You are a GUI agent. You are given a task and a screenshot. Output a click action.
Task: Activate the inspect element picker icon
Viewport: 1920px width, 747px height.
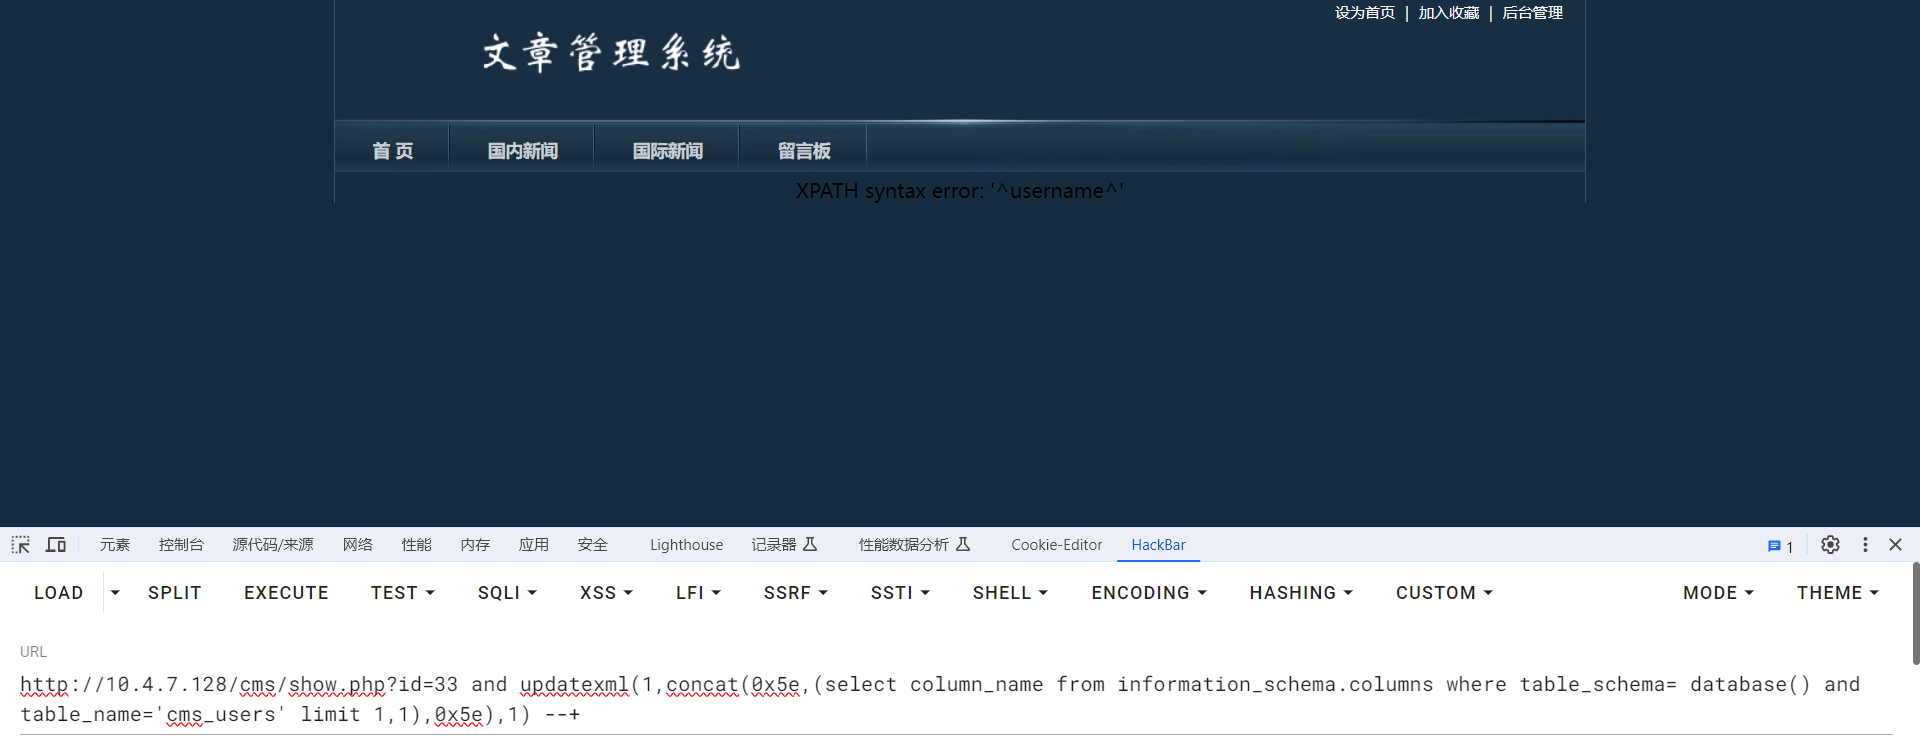[x=21, y=545]
